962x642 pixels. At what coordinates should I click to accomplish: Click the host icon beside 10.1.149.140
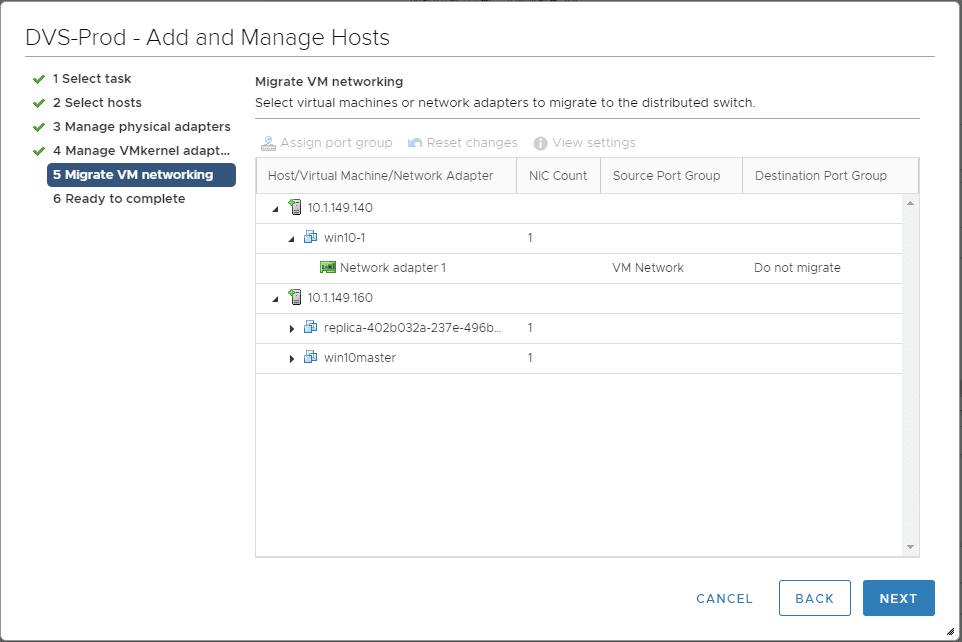tap(295, 207)
